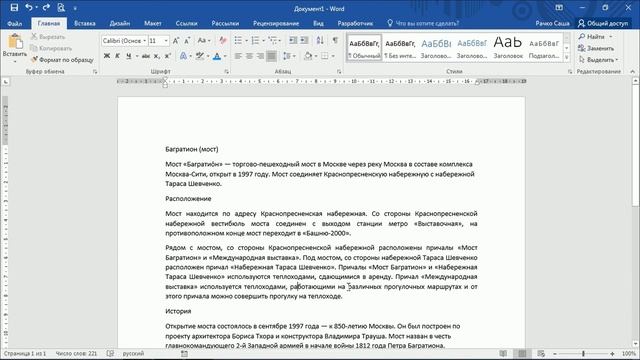640x360 pixels.
Task: Open line spacing dropdown
Action: point(289,56)
